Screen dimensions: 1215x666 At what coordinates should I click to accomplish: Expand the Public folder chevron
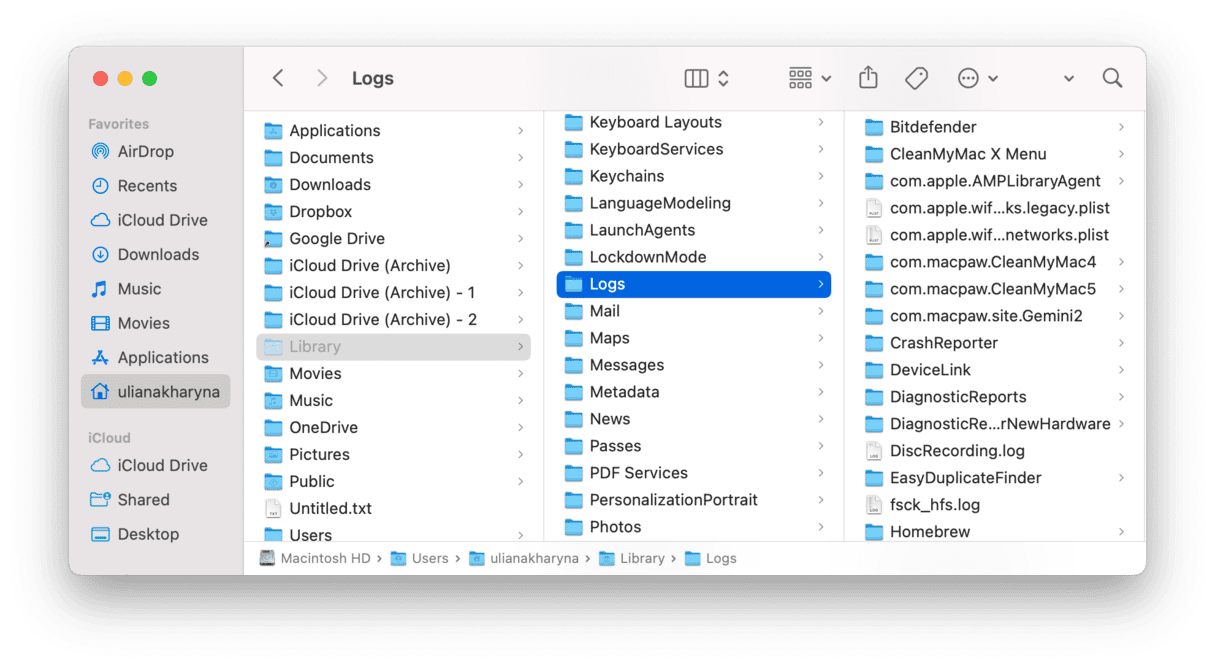coord(521,482)
